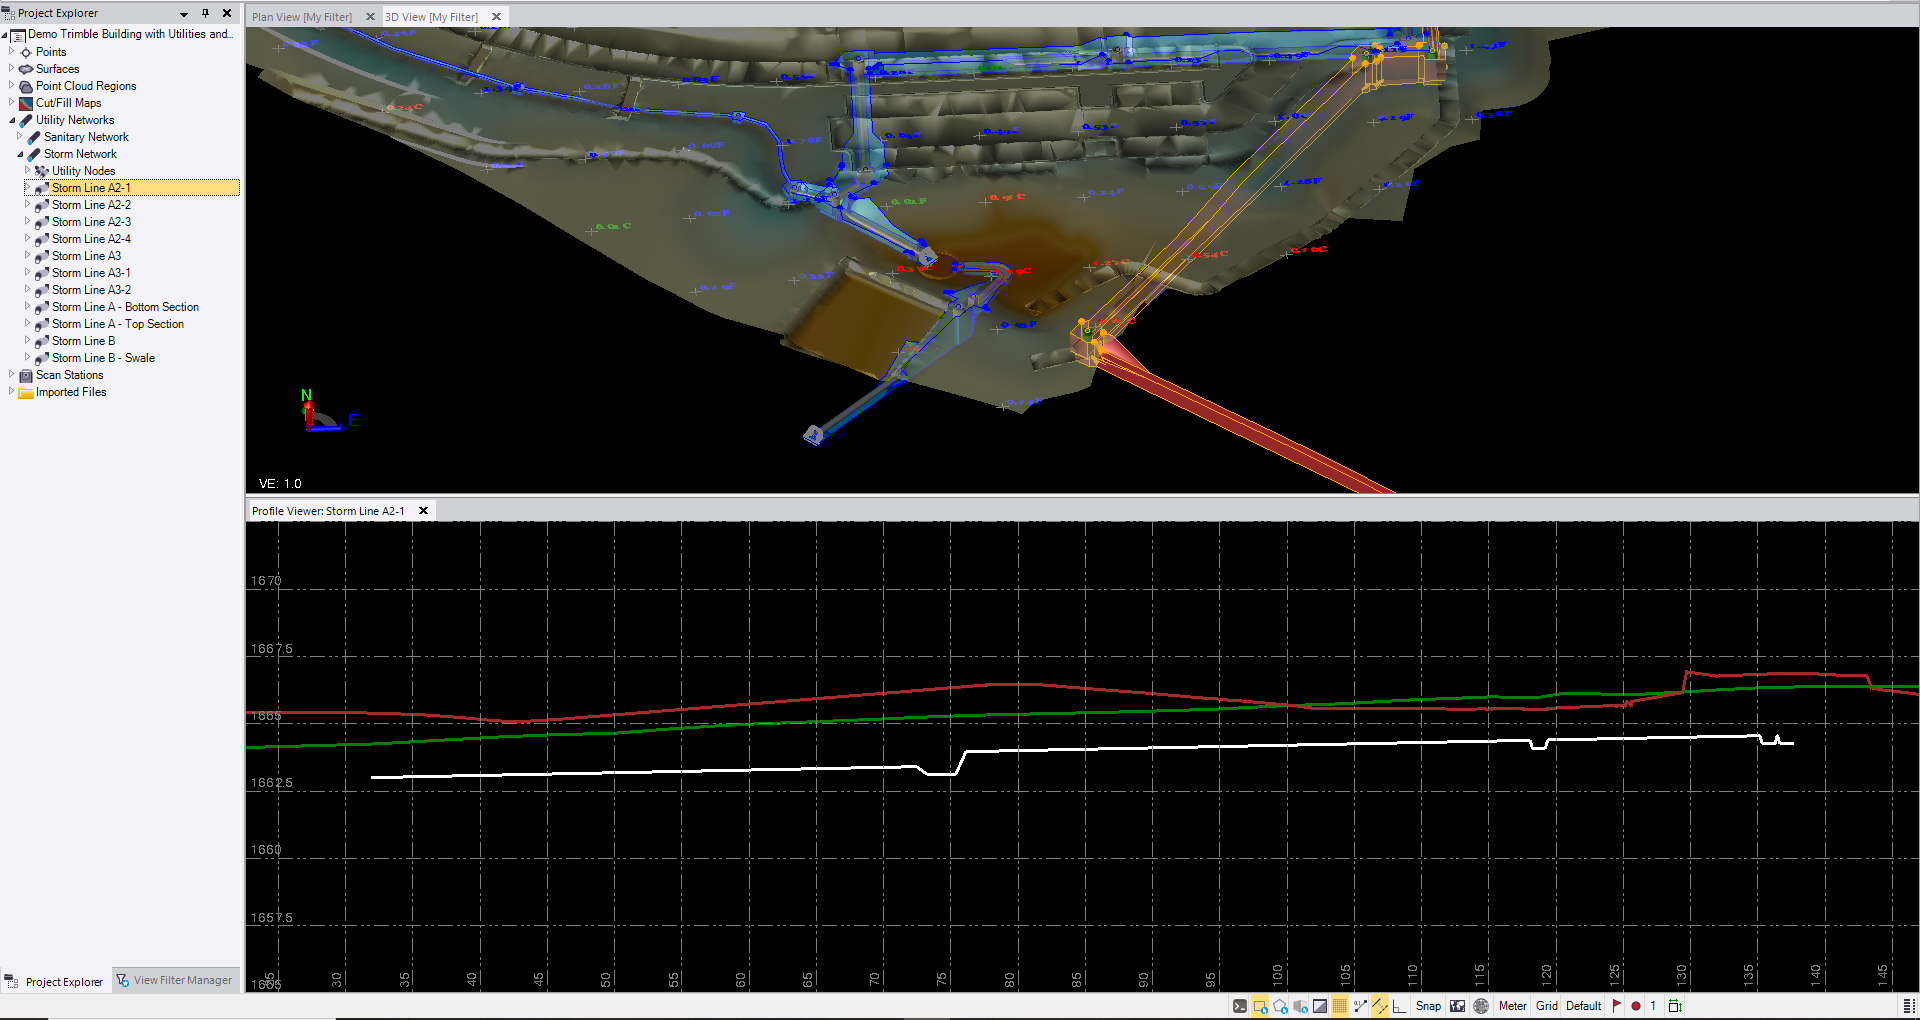Screen dimensions: 1920x1020
Task: Click the globe coordinate system icon
Action: [1481, 1006]
